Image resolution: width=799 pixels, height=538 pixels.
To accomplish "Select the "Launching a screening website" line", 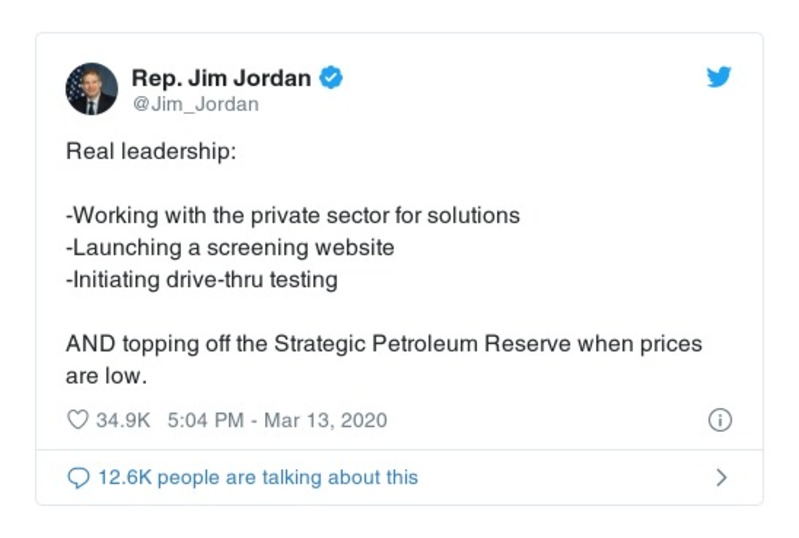I will (230, 247).
